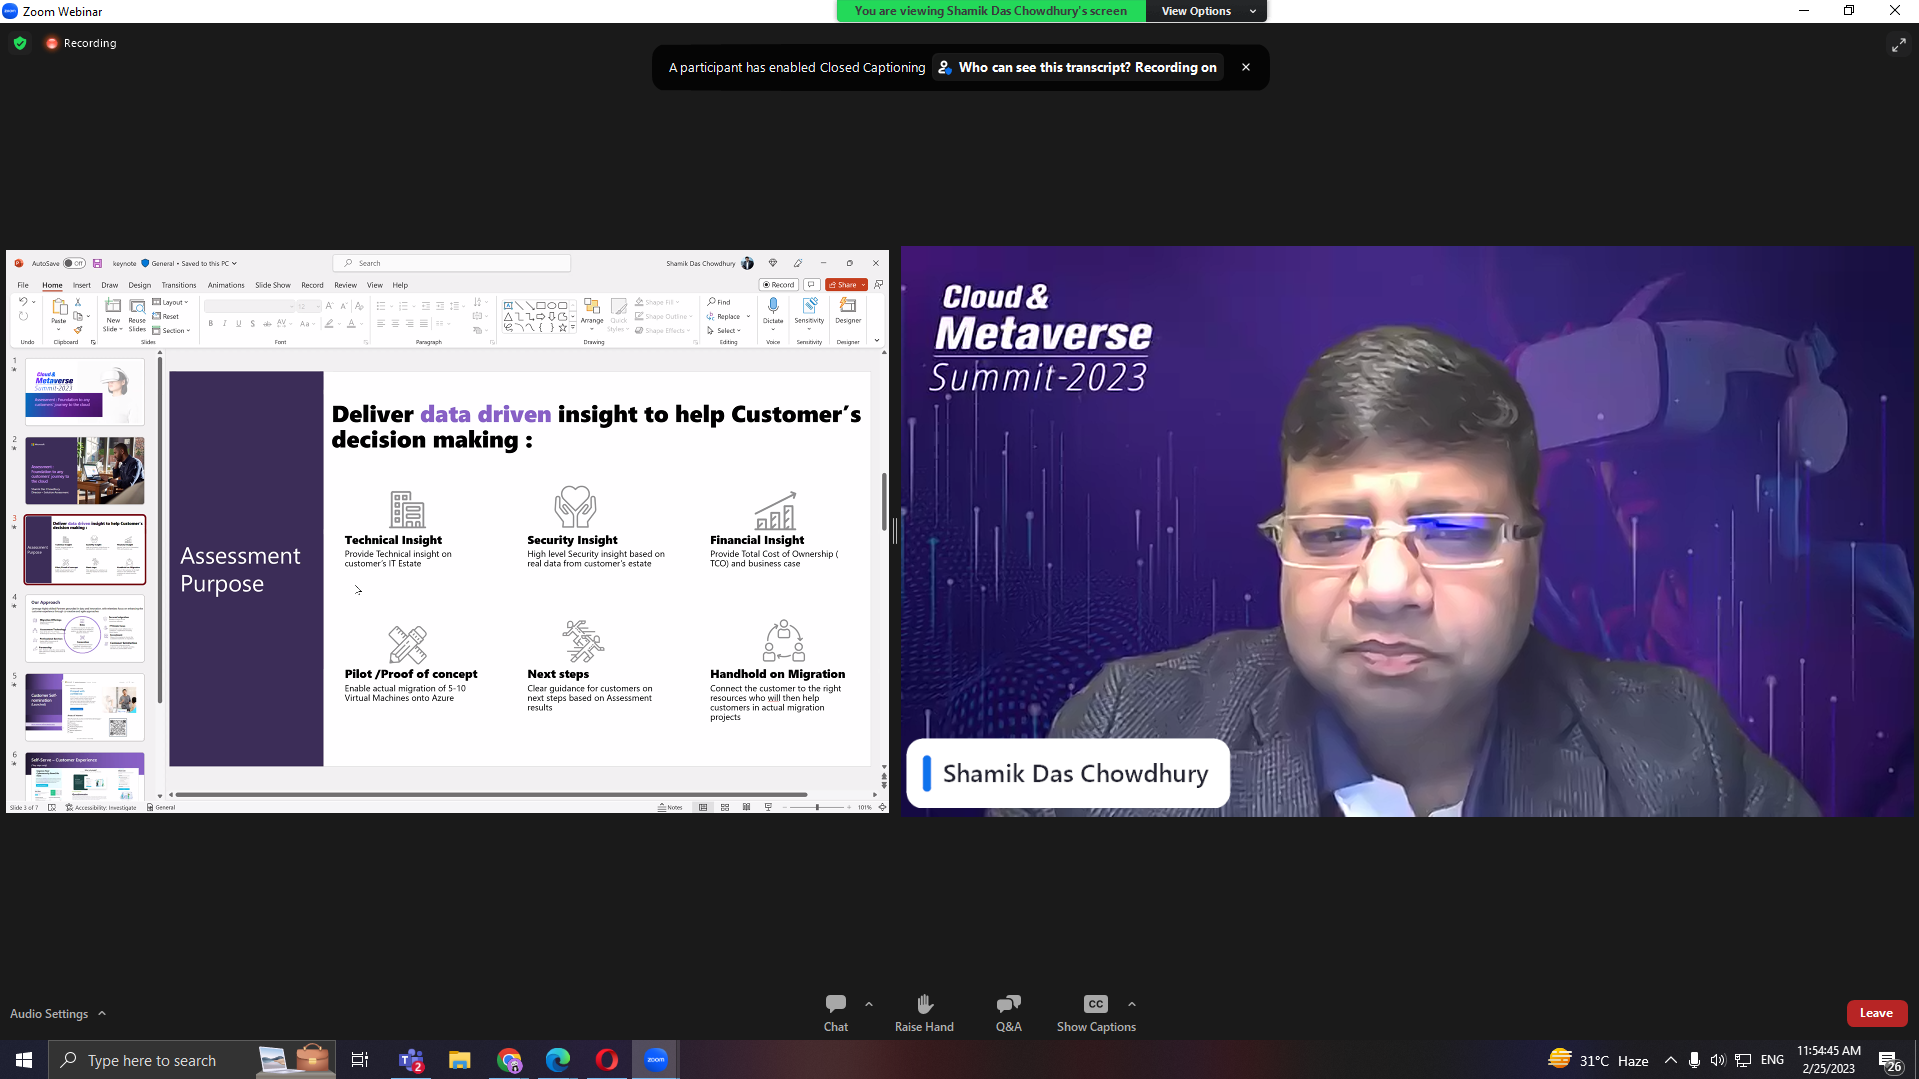Toggle the AutoSave switch in PowerPoint

tap(74, 264)
